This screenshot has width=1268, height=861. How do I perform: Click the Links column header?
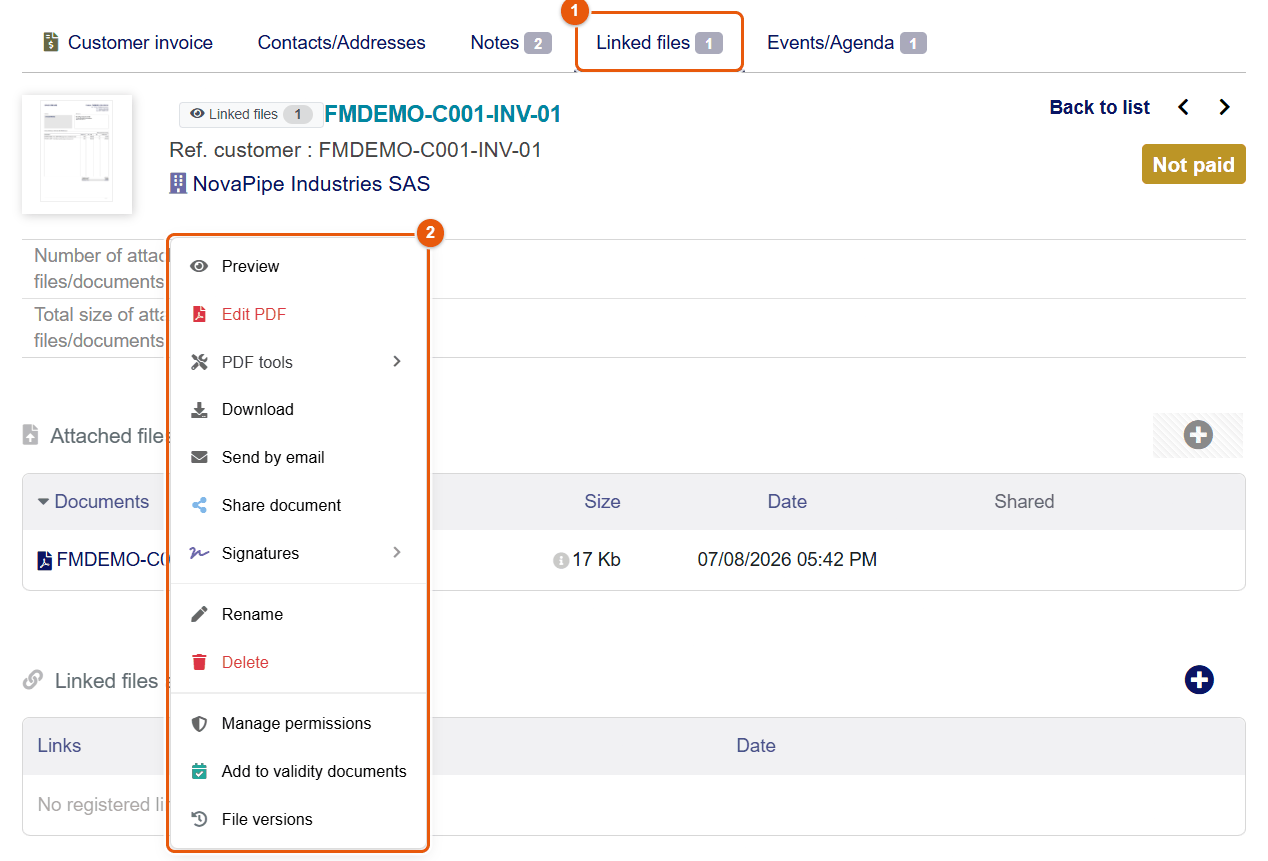(x=59, y=745)
